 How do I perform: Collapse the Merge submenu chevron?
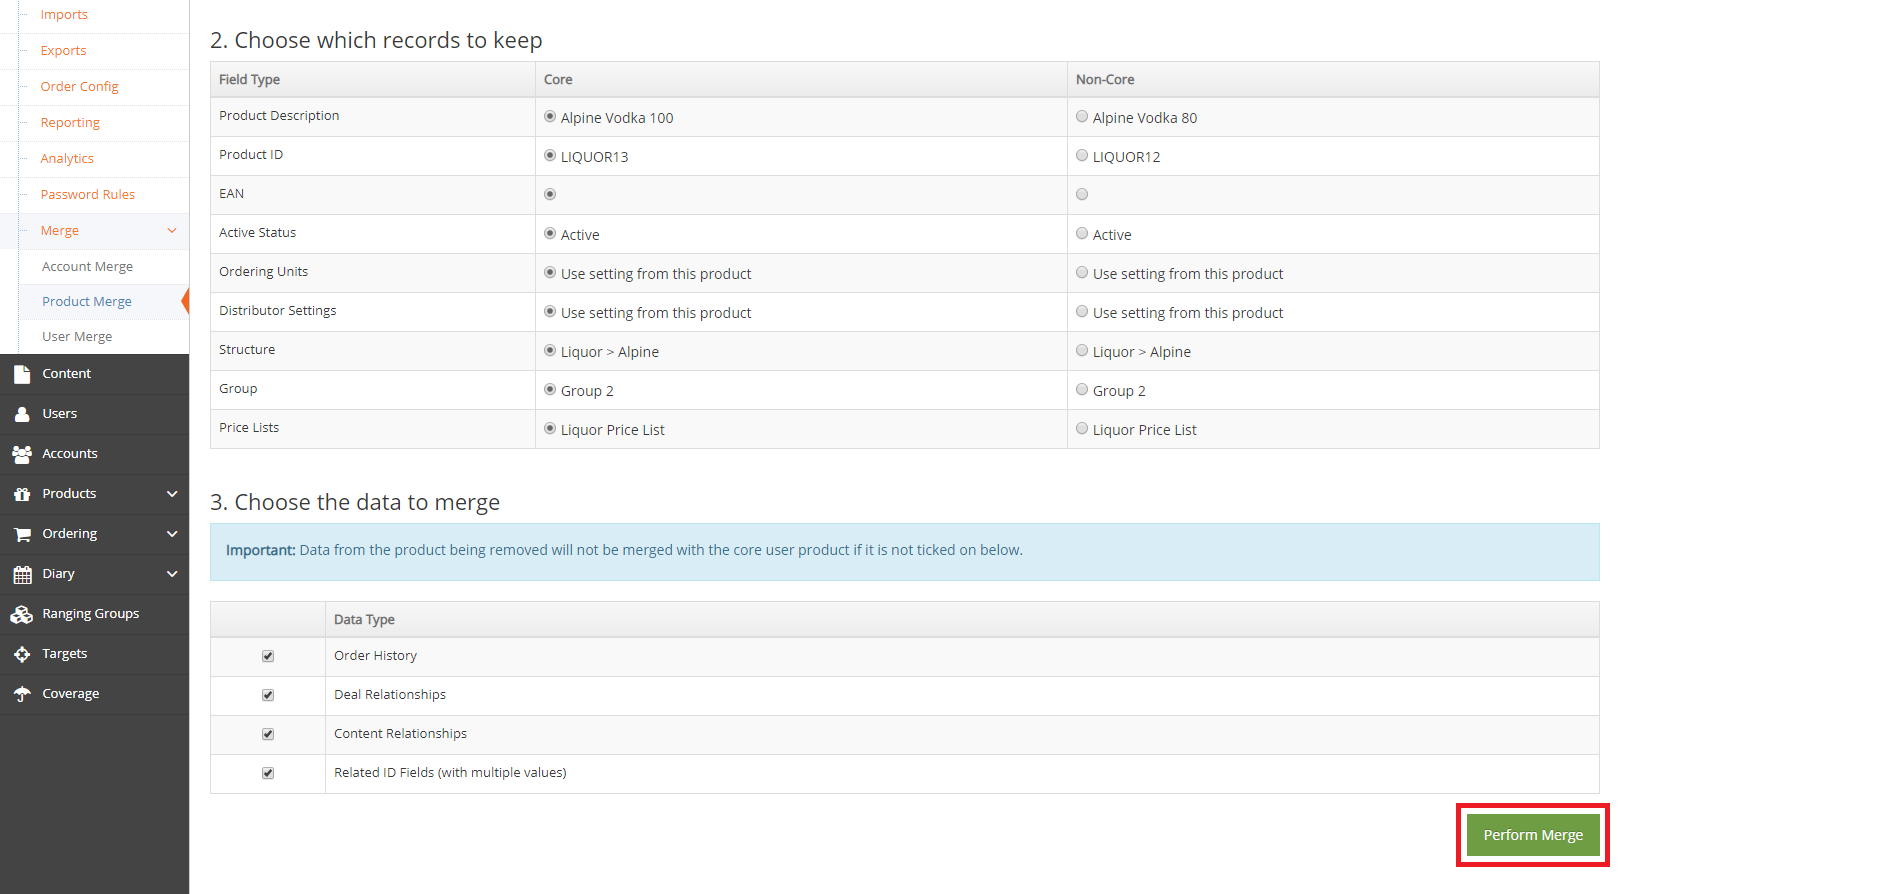172,231
